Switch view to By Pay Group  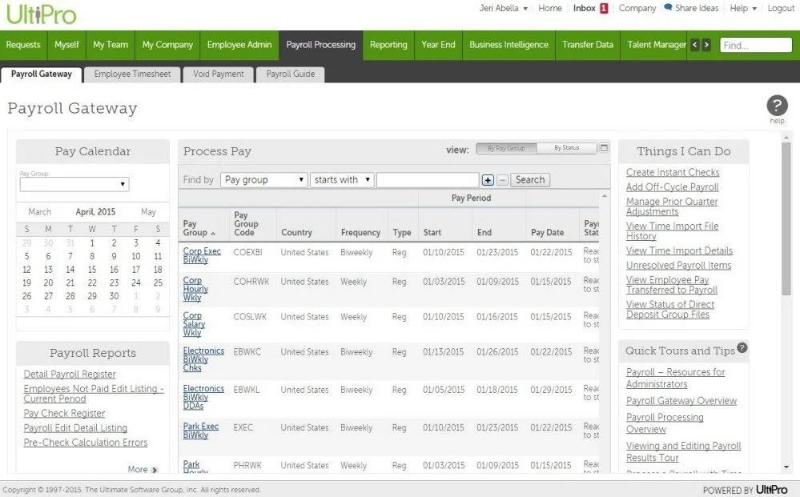[506, 148]
